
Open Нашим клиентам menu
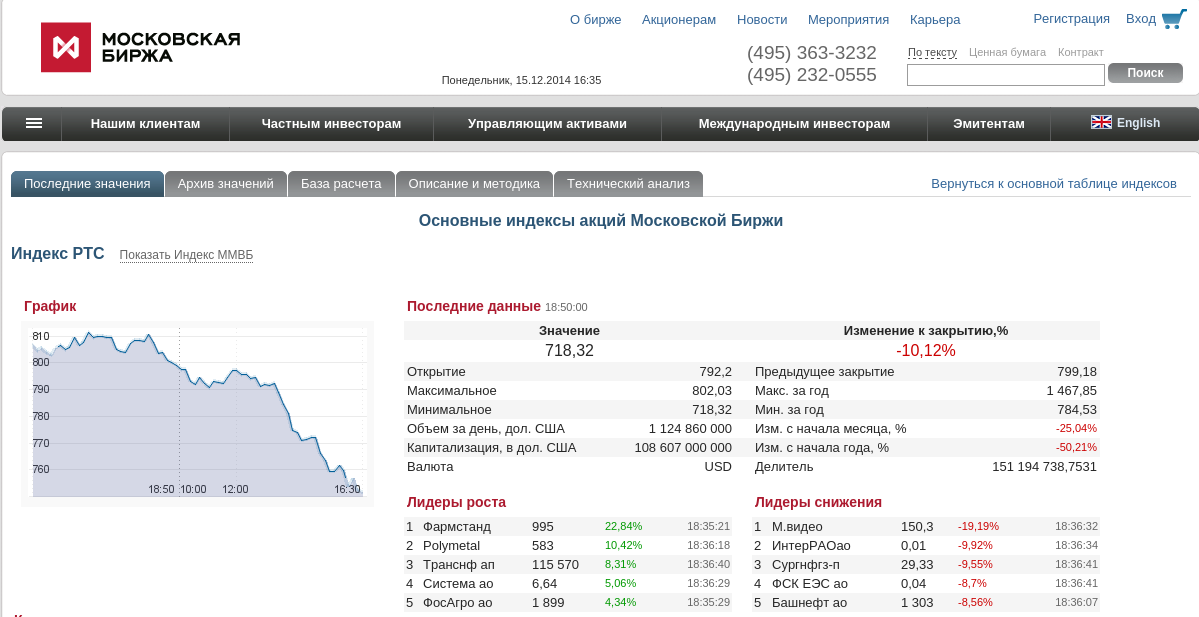pos(145,124)
